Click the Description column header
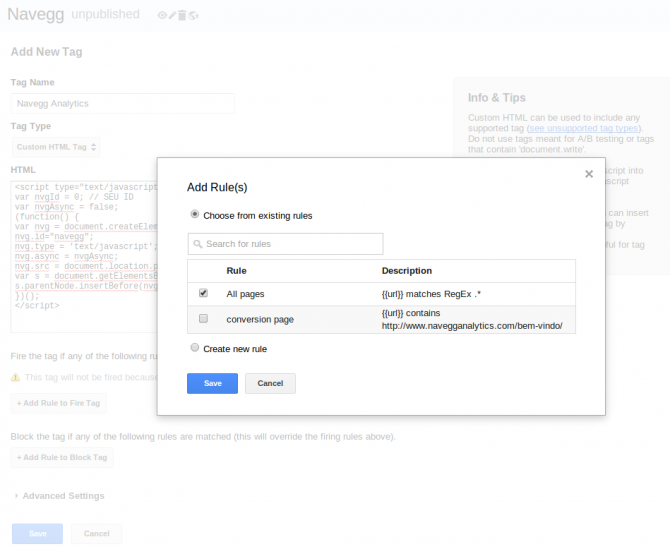Screen dimensions: 670x549 point(407,271)
